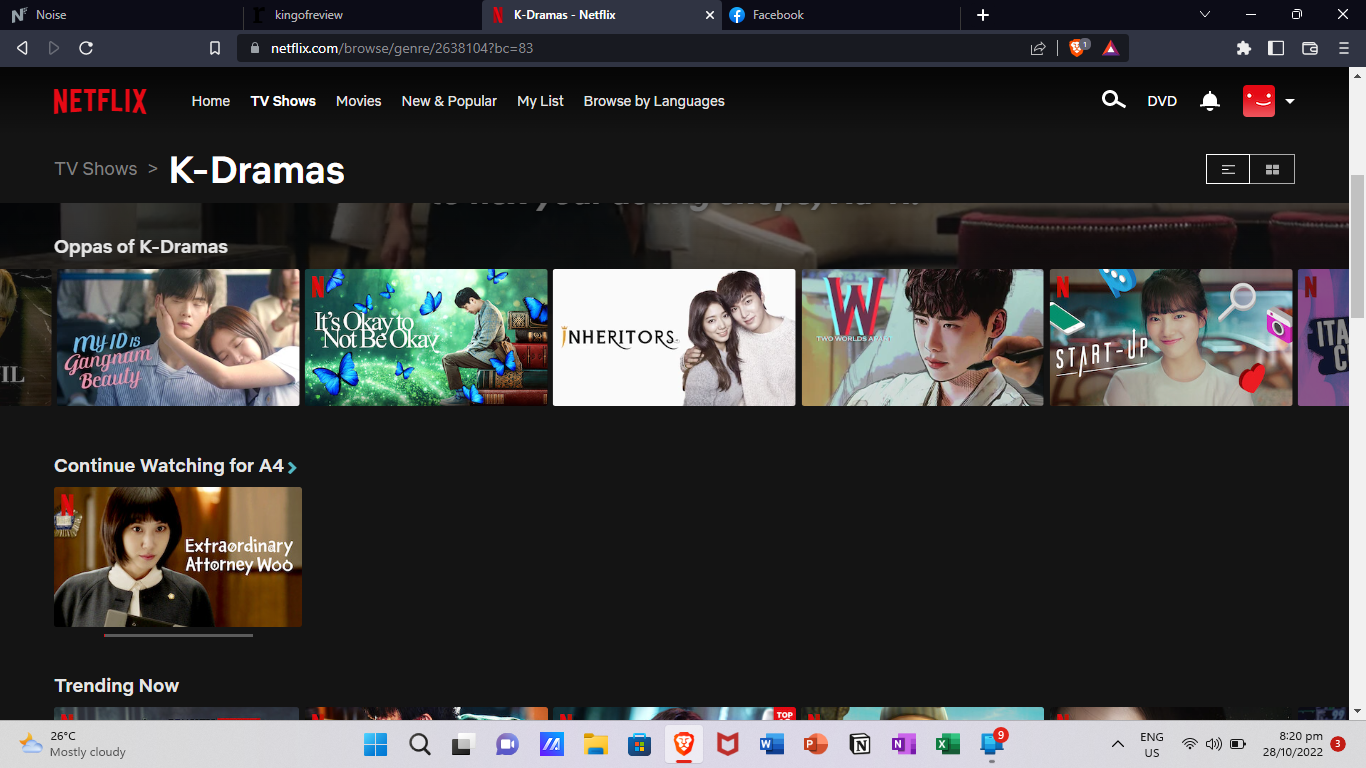Open Brave Rewards triangle icon
Screen dimensions: 1366x768
(x=1110, y=48)
